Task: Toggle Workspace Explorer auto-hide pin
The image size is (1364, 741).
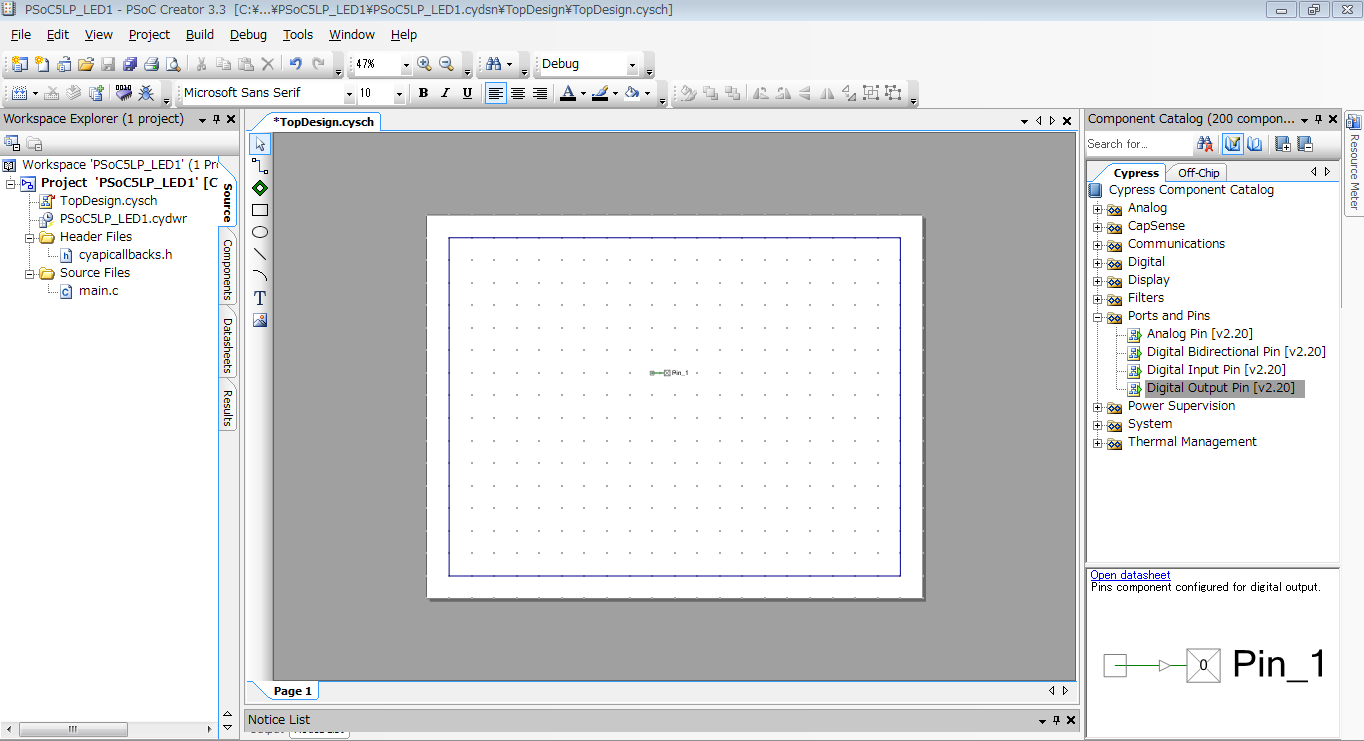Action: point(216,119)
